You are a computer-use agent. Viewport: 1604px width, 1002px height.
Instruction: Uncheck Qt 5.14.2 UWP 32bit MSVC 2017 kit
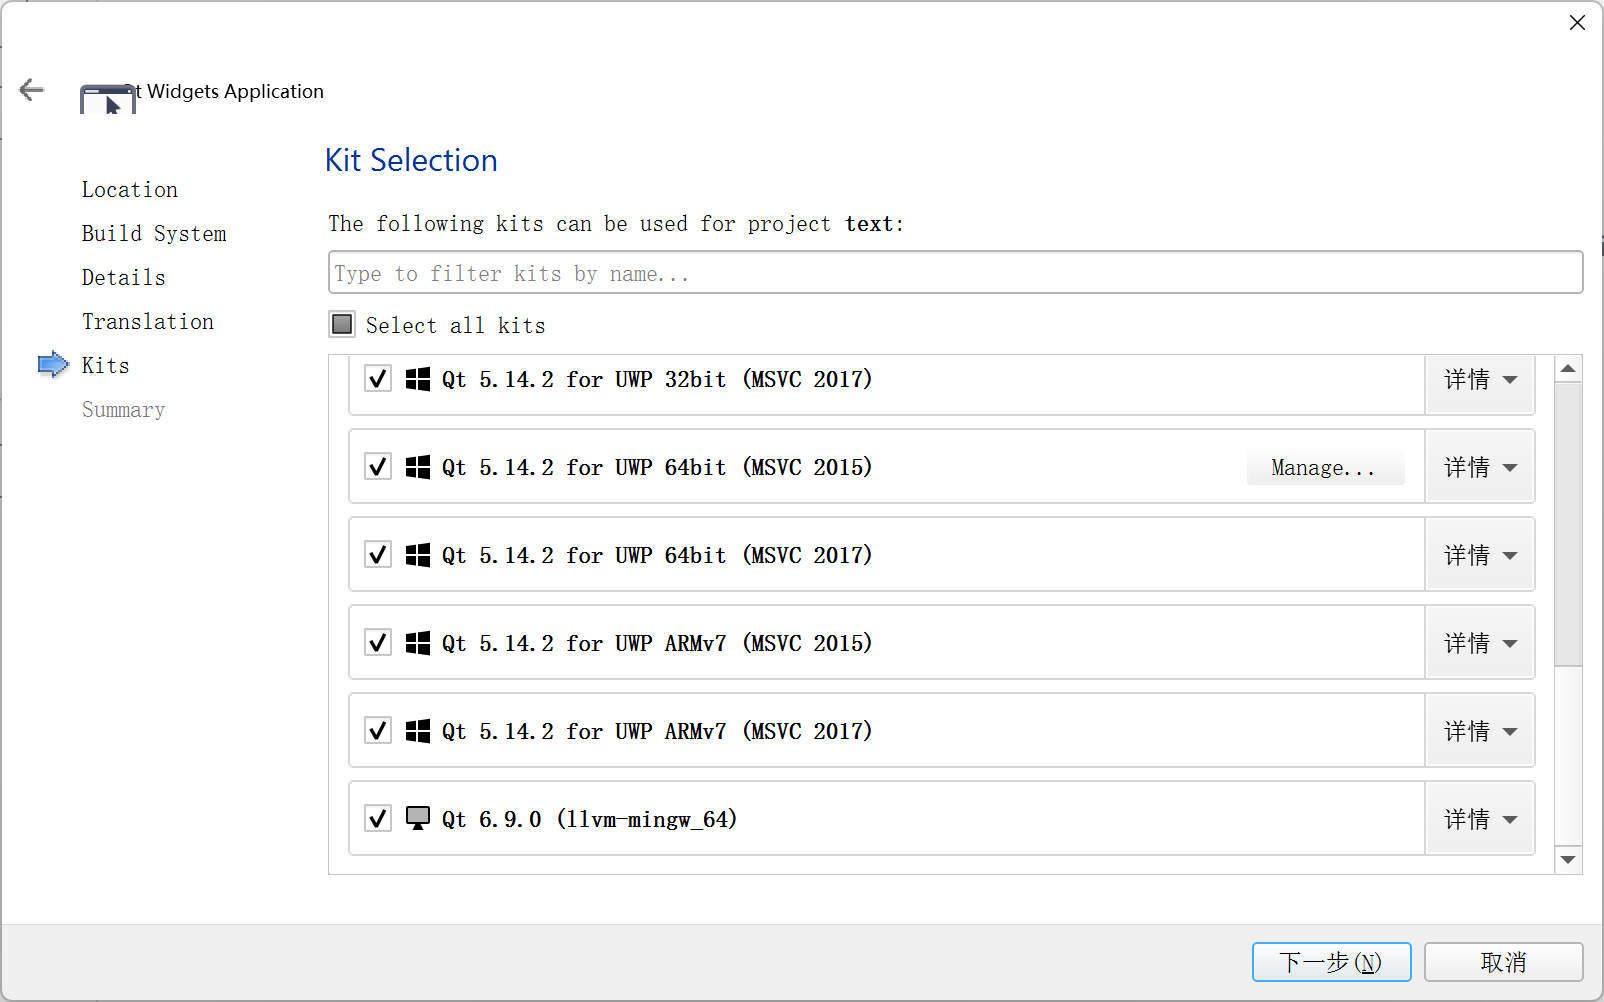tap(378, 379)
